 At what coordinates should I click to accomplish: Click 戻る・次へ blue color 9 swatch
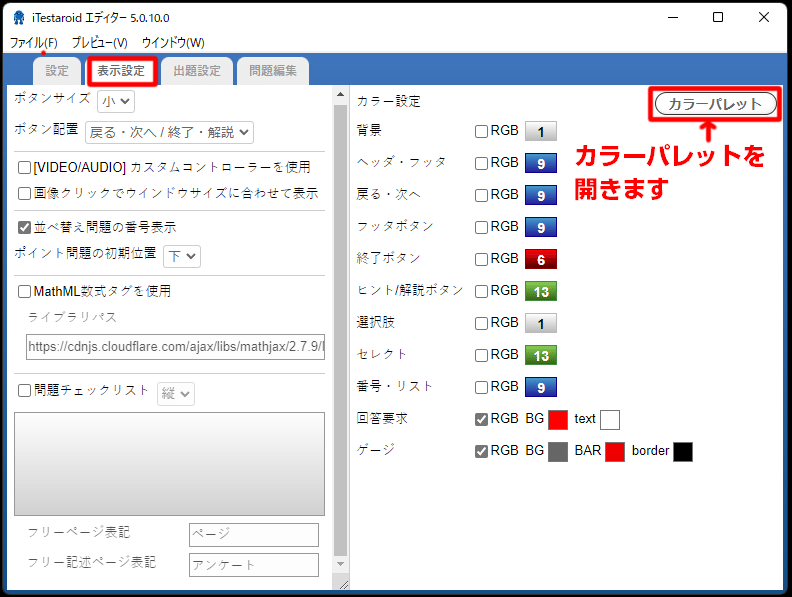[x=541, y=195]
